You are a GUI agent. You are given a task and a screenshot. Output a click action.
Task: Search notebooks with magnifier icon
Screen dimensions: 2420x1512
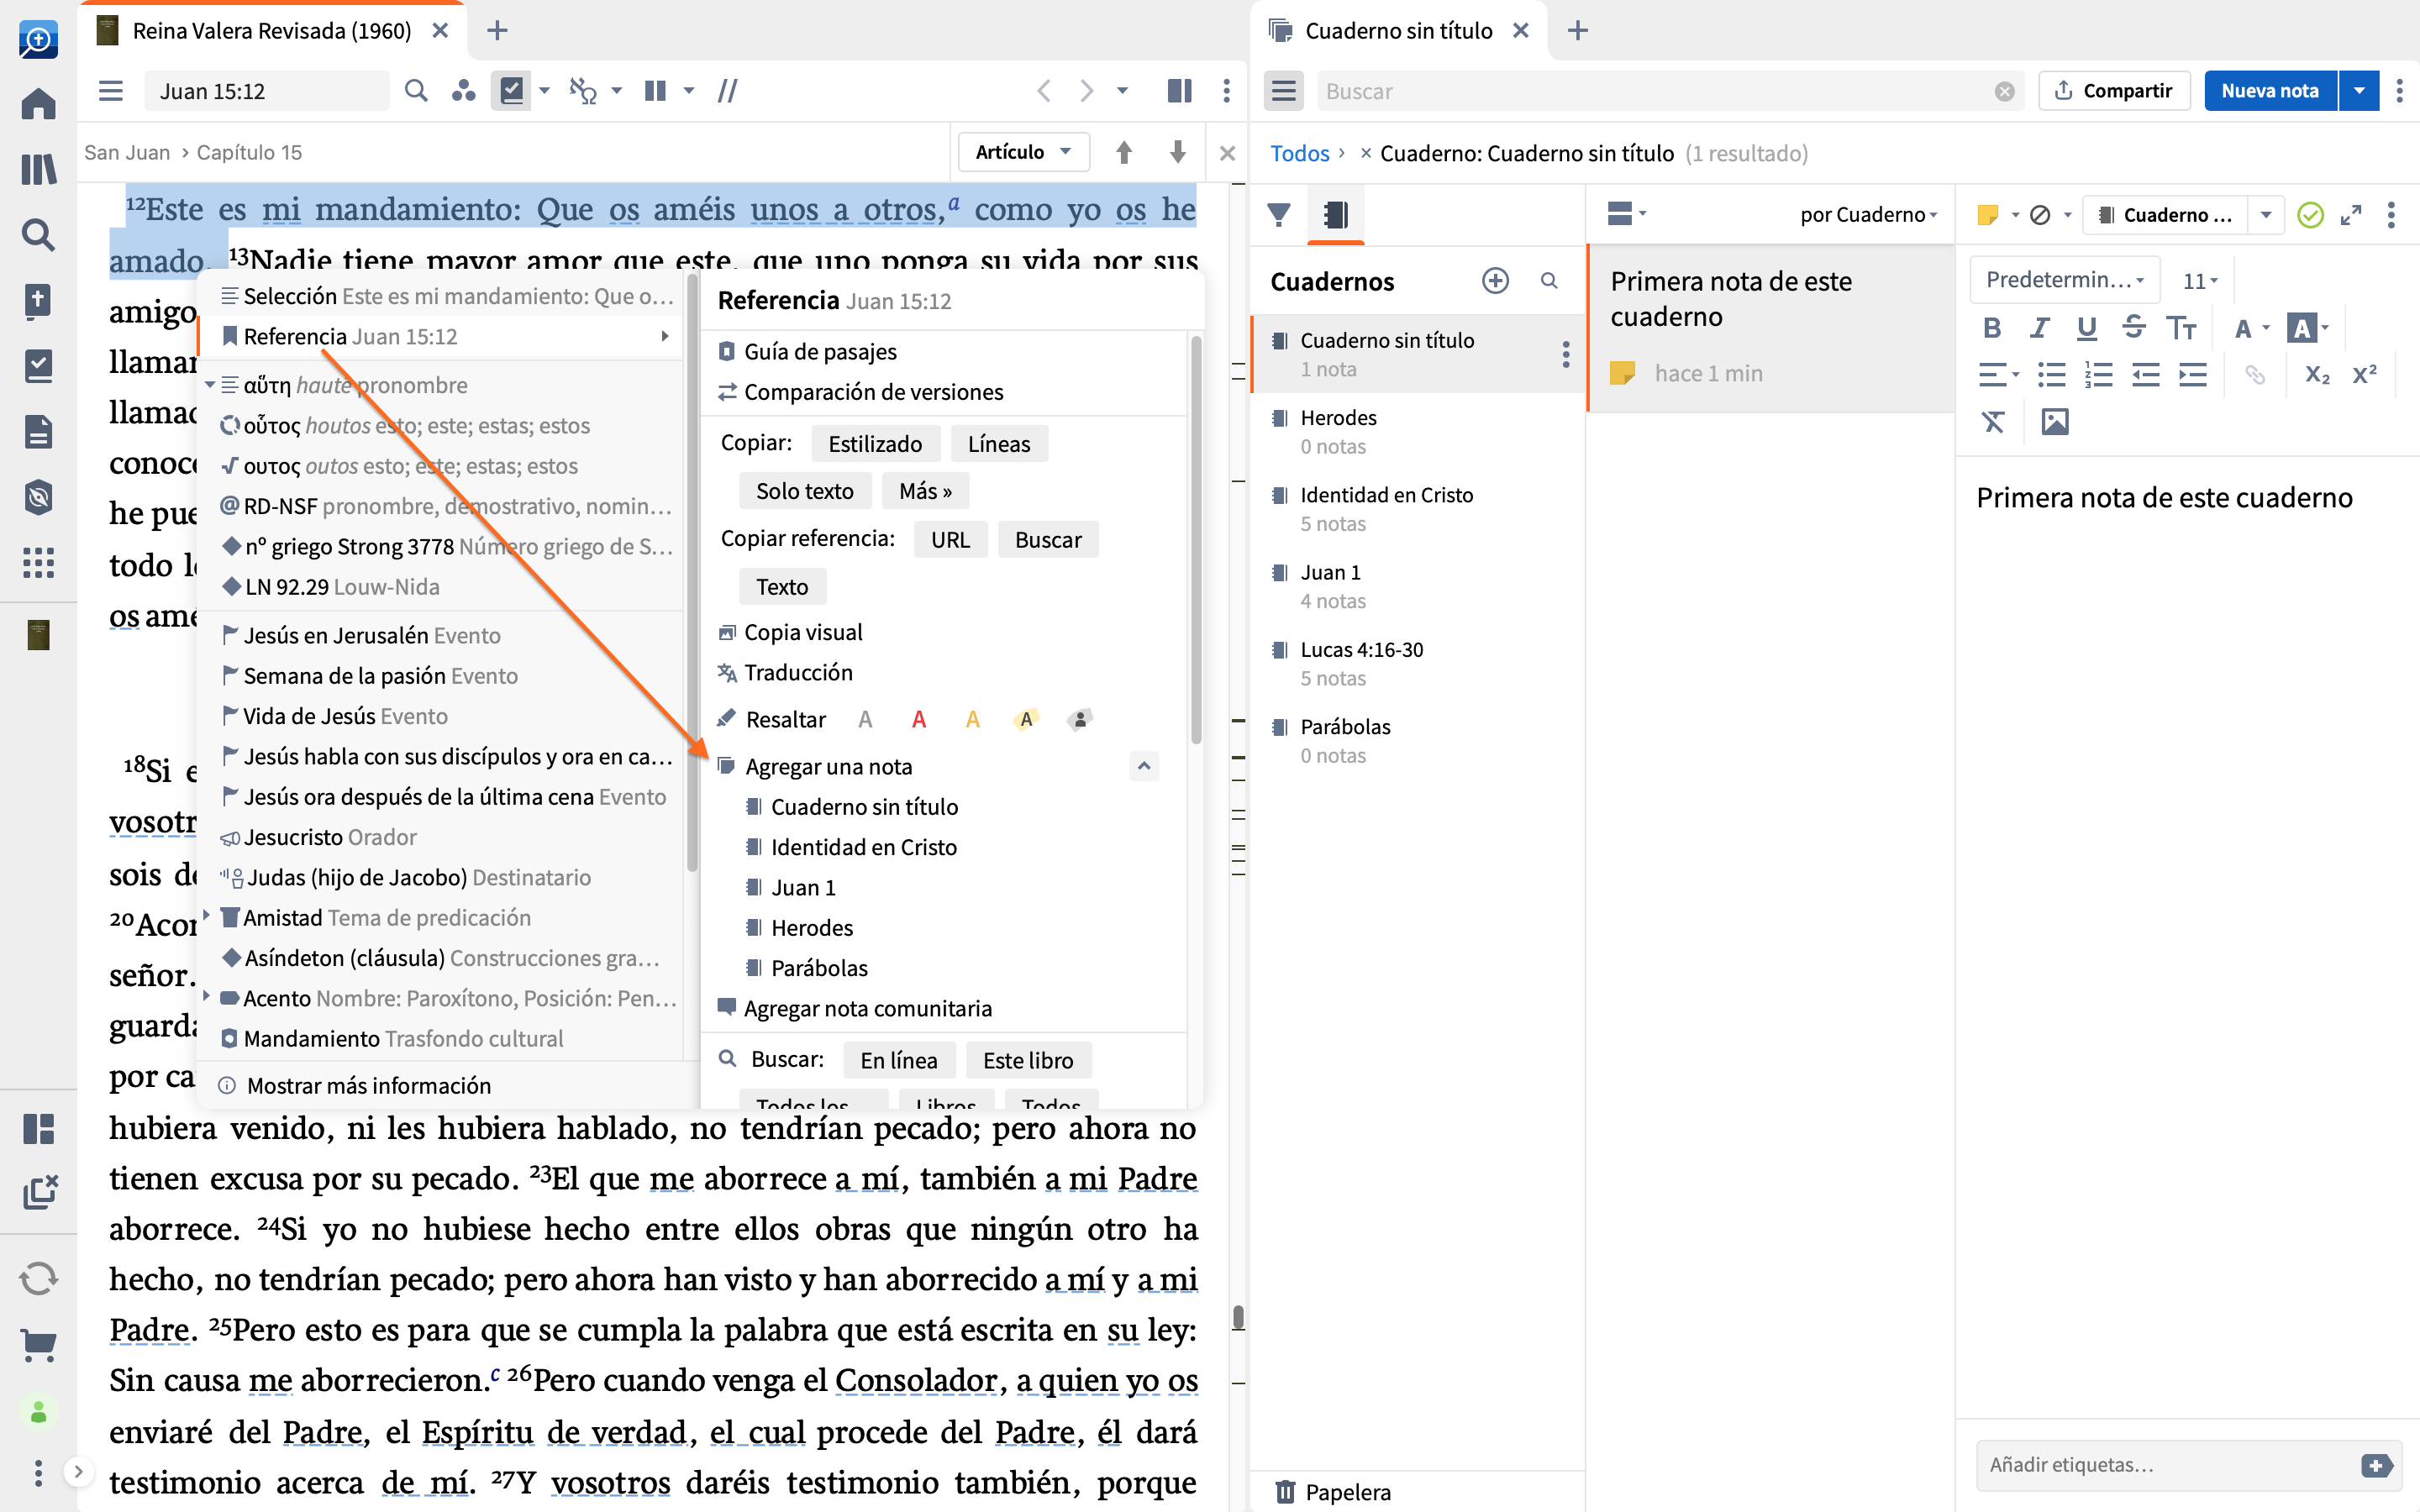[1549, 281]
